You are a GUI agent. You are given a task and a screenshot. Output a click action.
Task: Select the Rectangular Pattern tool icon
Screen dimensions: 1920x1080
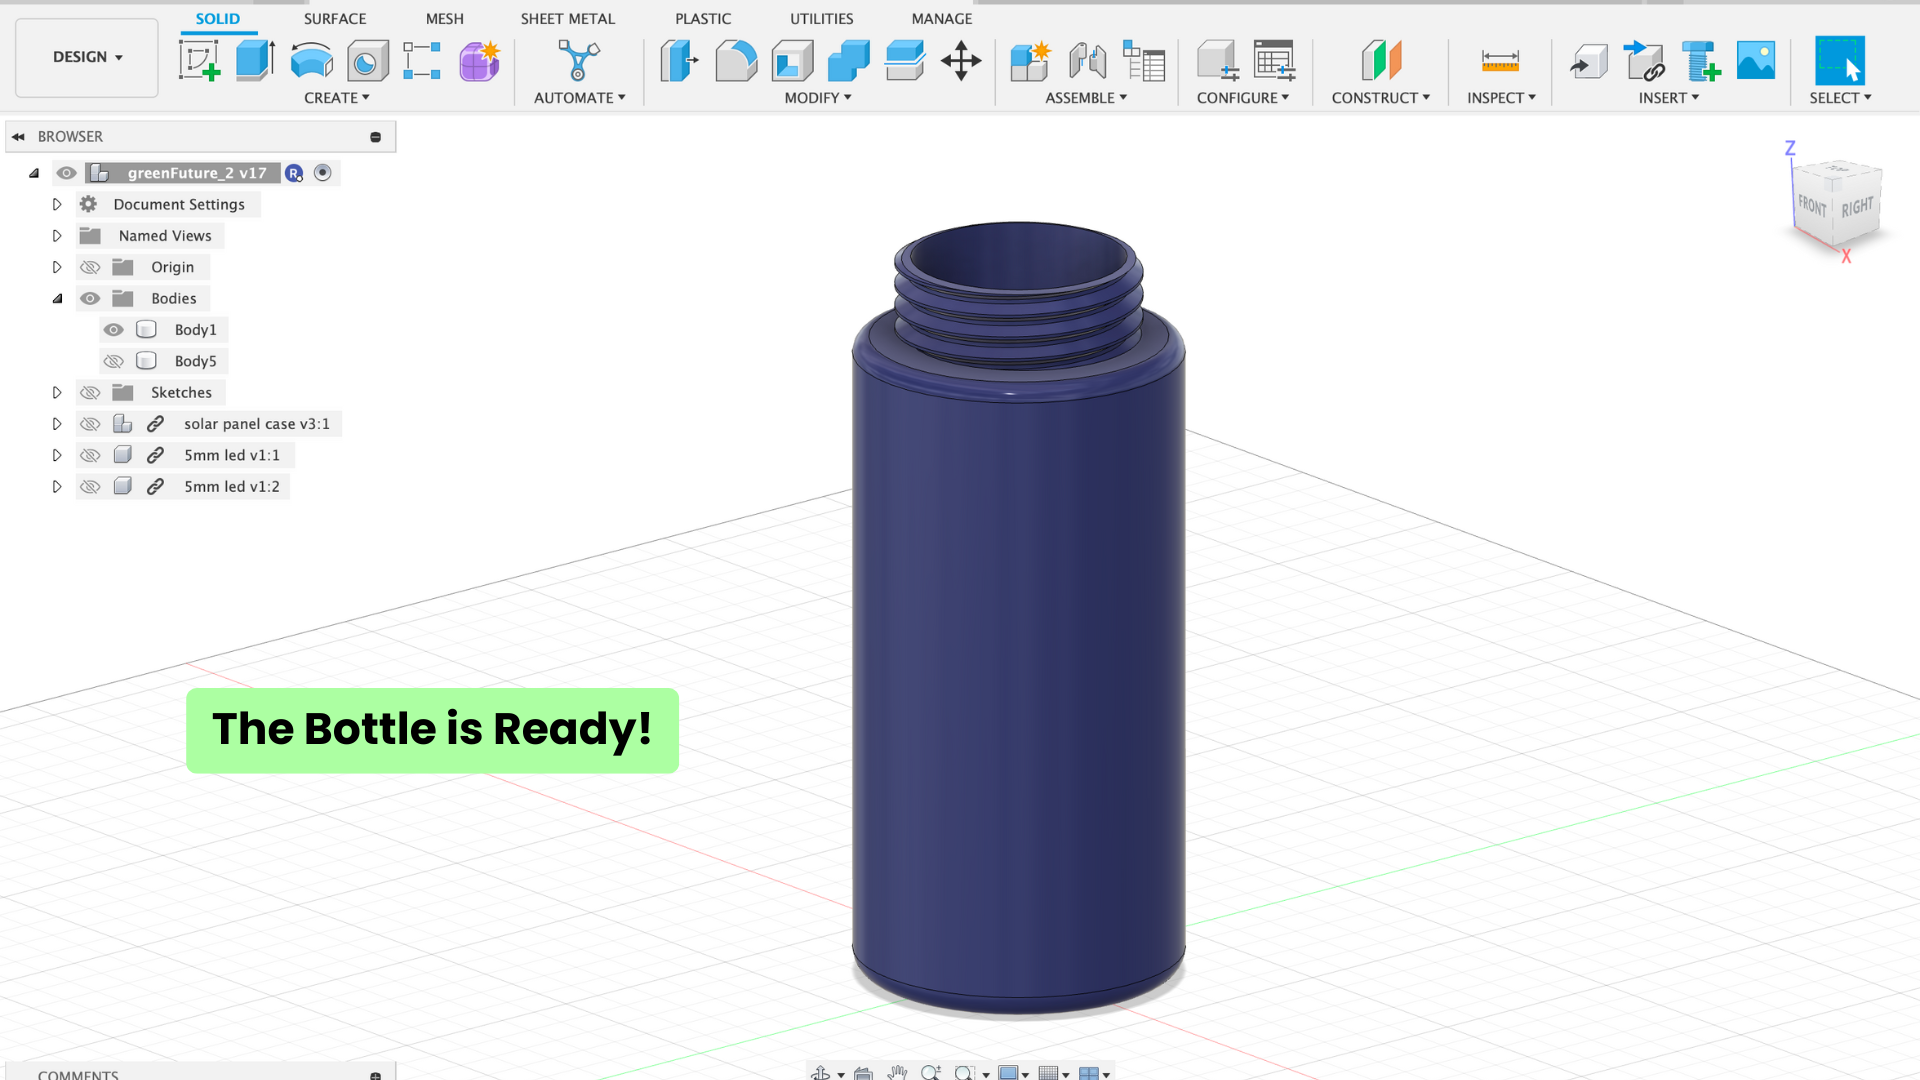coord(422,61)
